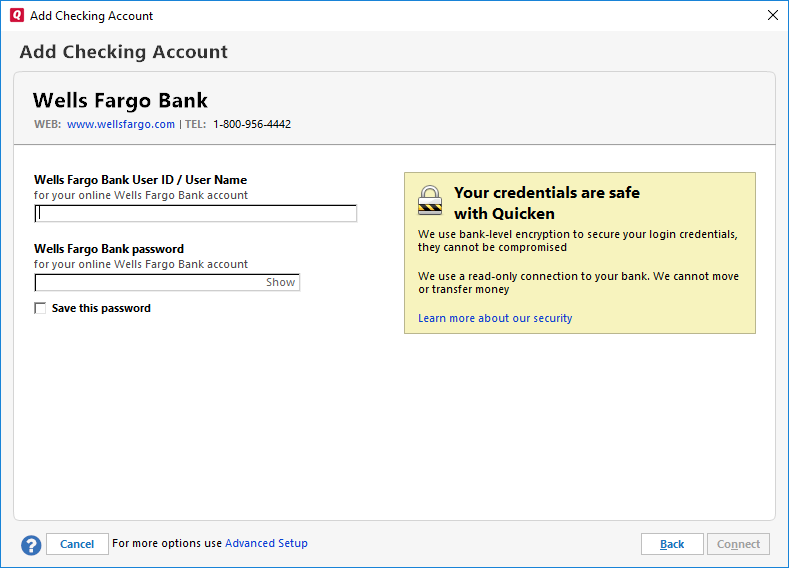Screen dimensions: 789x568
Task: Enable the Save this password checkbox
Action: click(x=40, y=308)
